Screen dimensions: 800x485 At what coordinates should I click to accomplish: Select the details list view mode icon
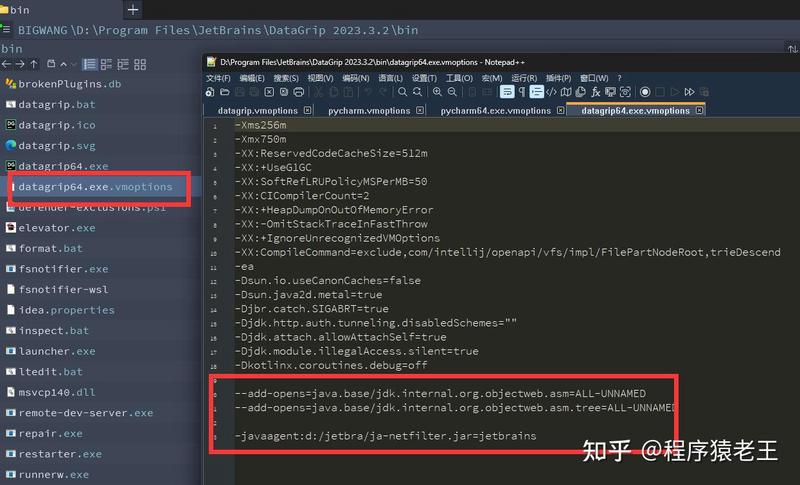(x=89, y=64)
